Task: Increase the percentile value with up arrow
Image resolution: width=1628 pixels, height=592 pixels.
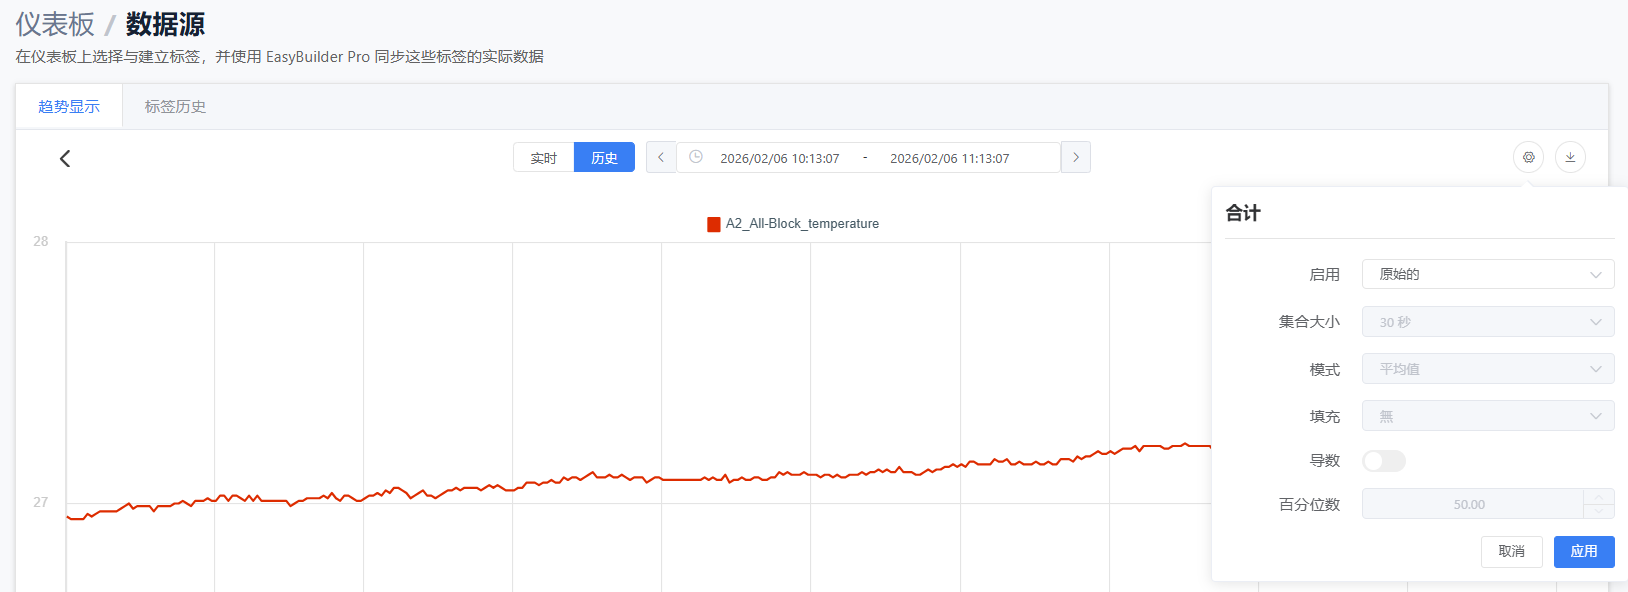Action: pos(1598,497)
